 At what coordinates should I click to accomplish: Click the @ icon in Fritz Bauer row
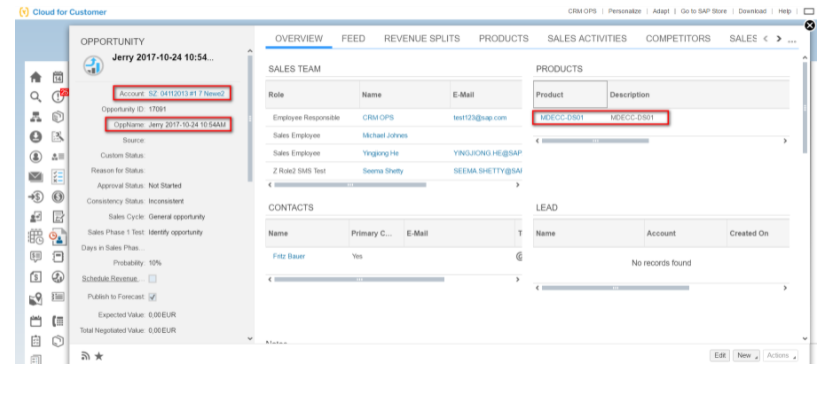pos(518,256)
